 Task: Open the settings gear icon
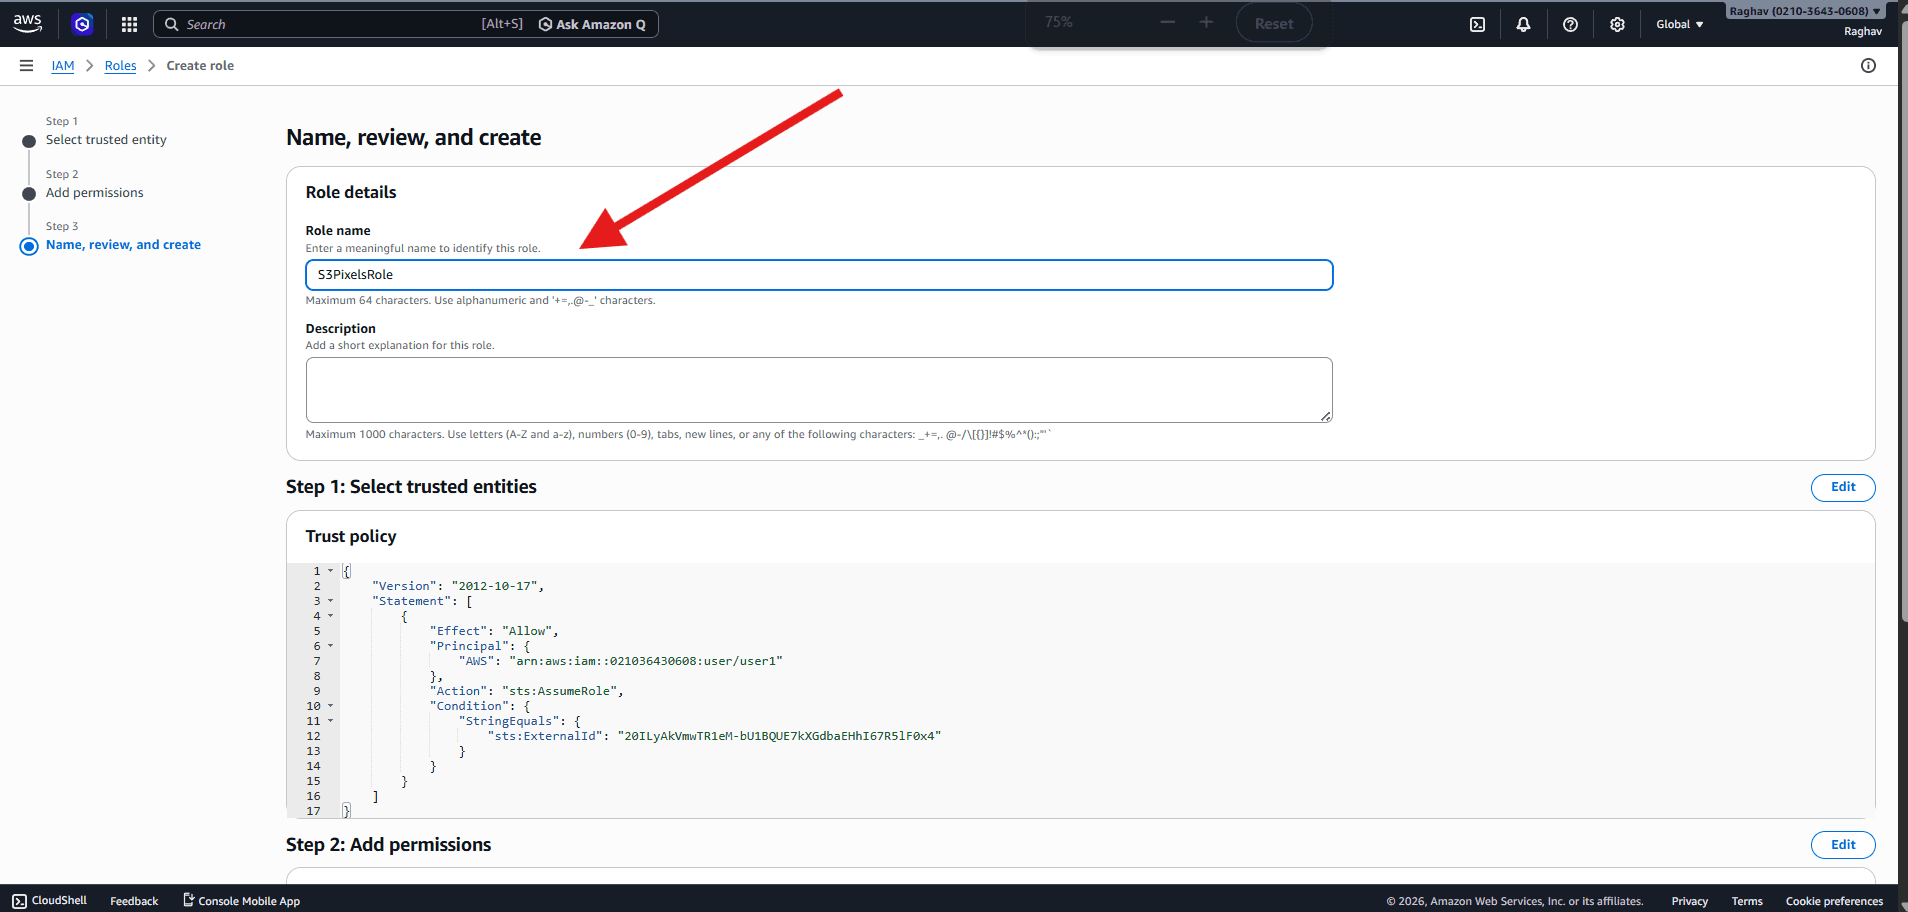pos(1617,24)
